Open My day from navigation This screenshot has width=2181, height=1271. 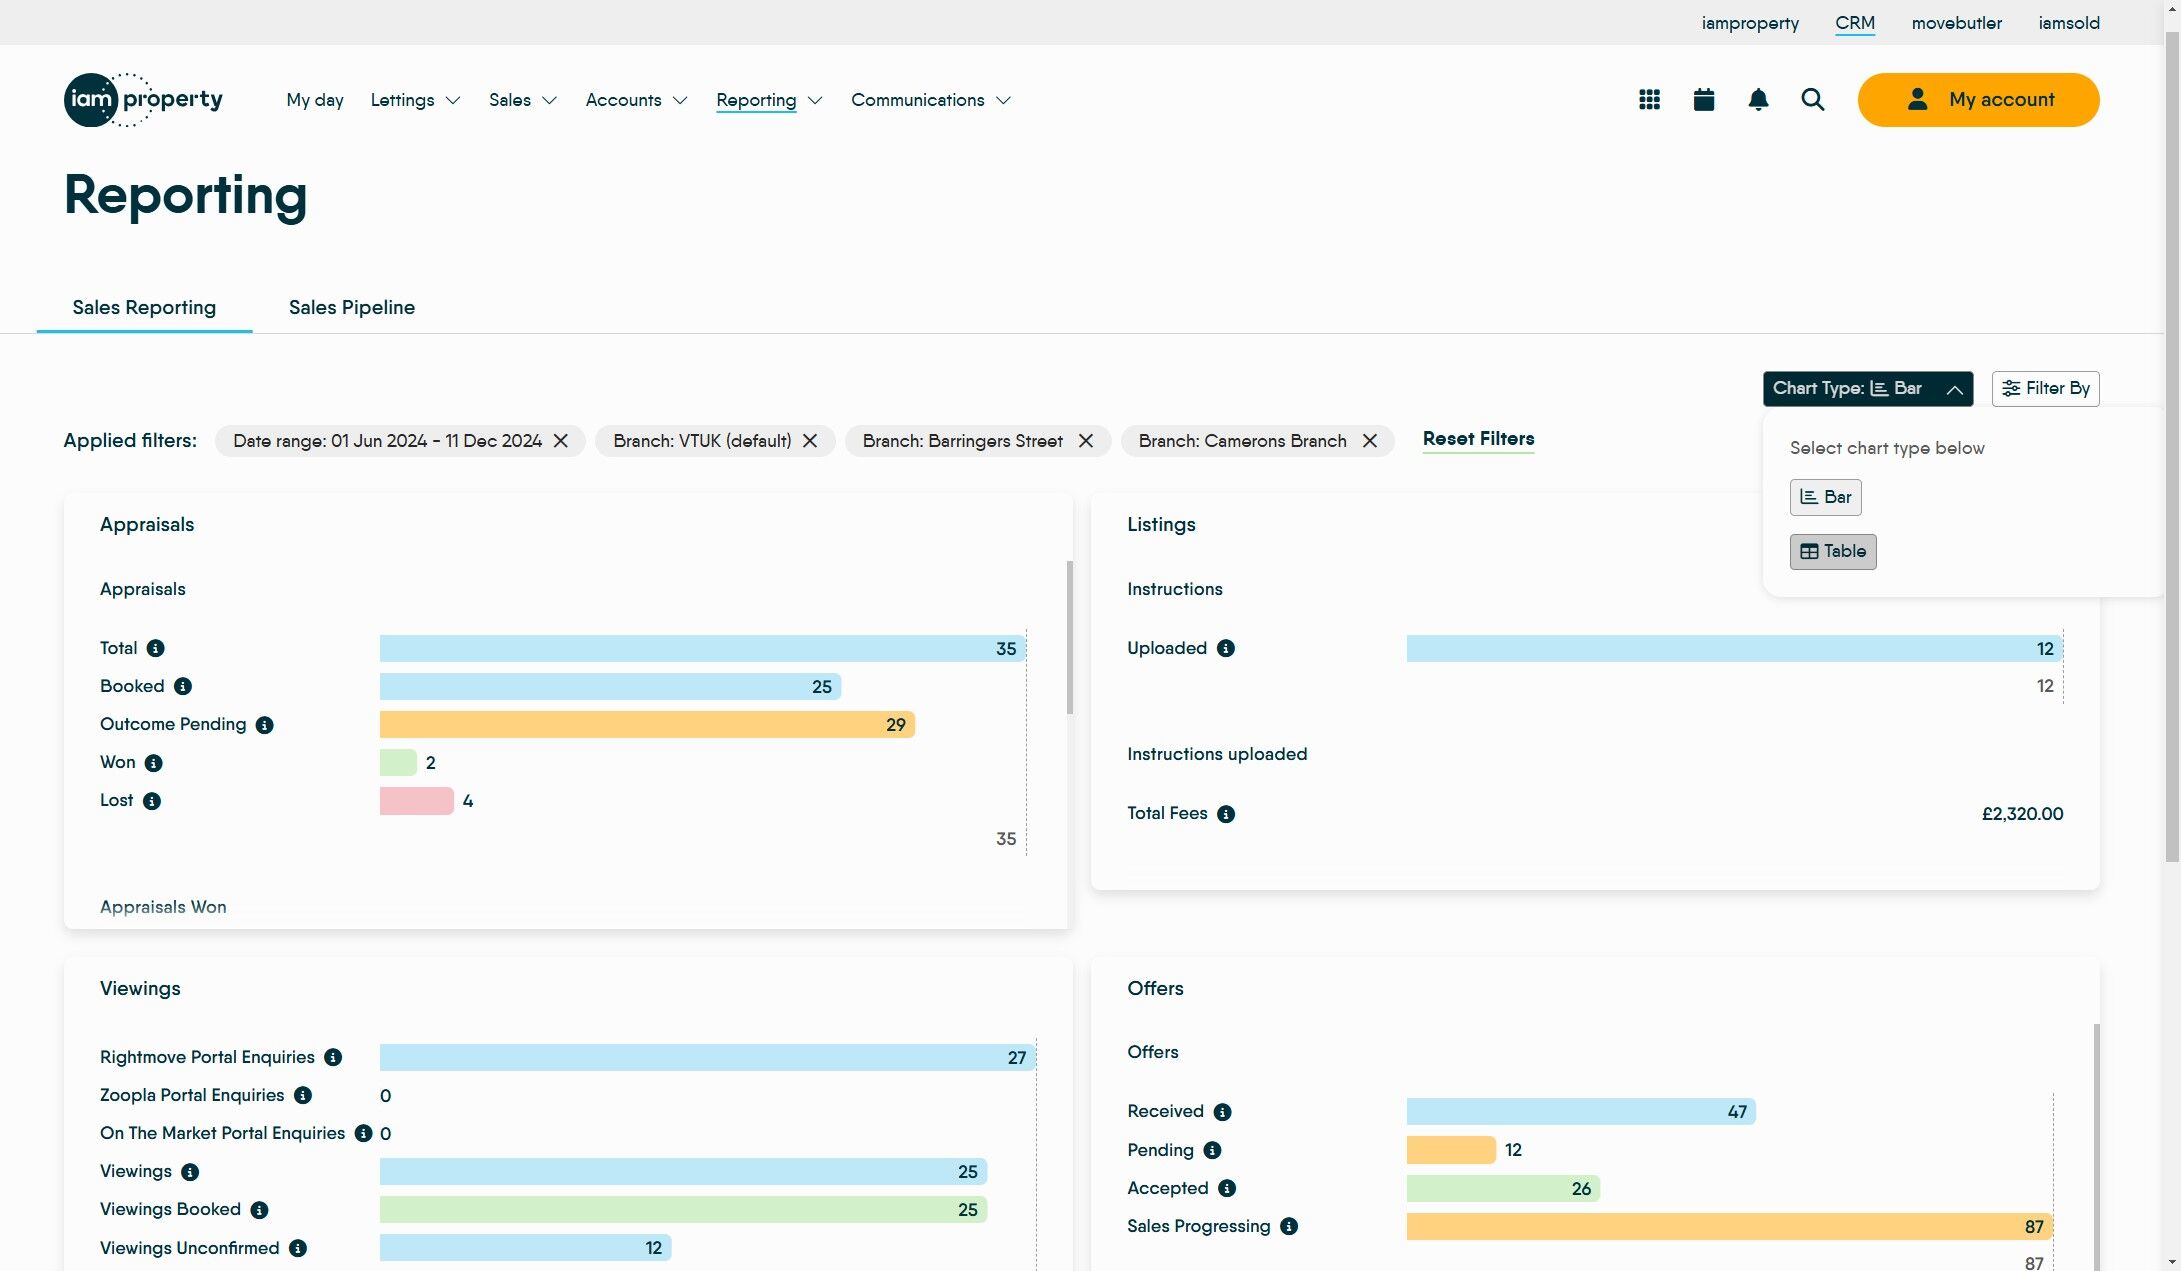coord(314,100)
